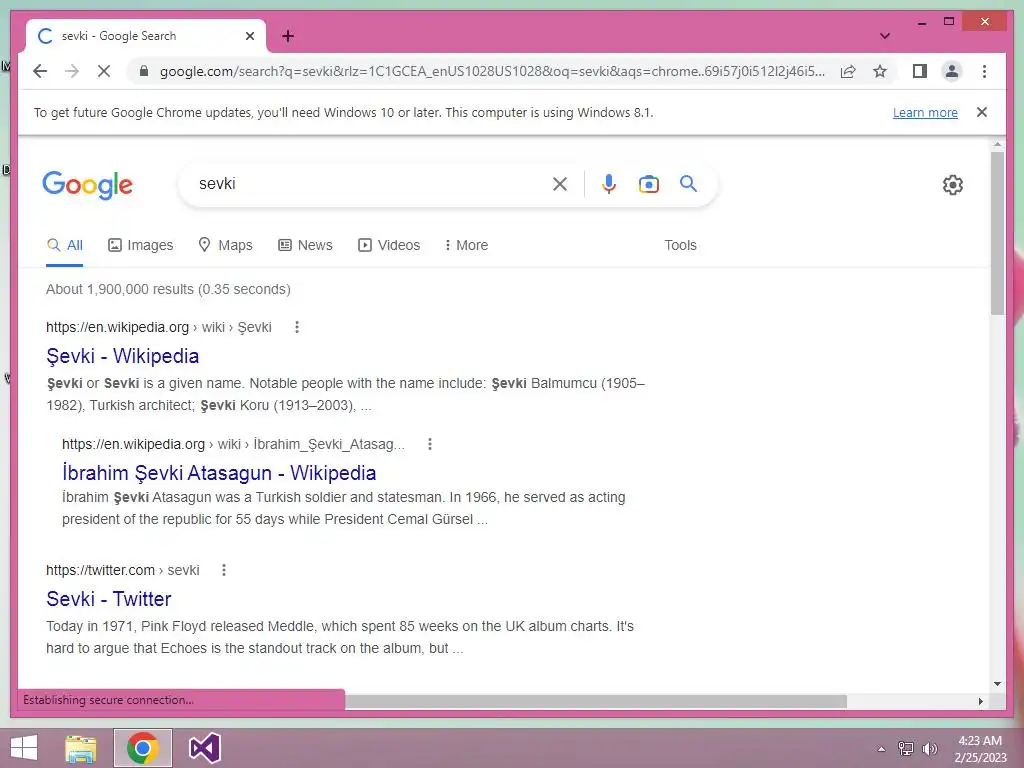Click the twitter.com › sevki URL text
Viewport: 1024px width, 768px height.
coord(122,570)
